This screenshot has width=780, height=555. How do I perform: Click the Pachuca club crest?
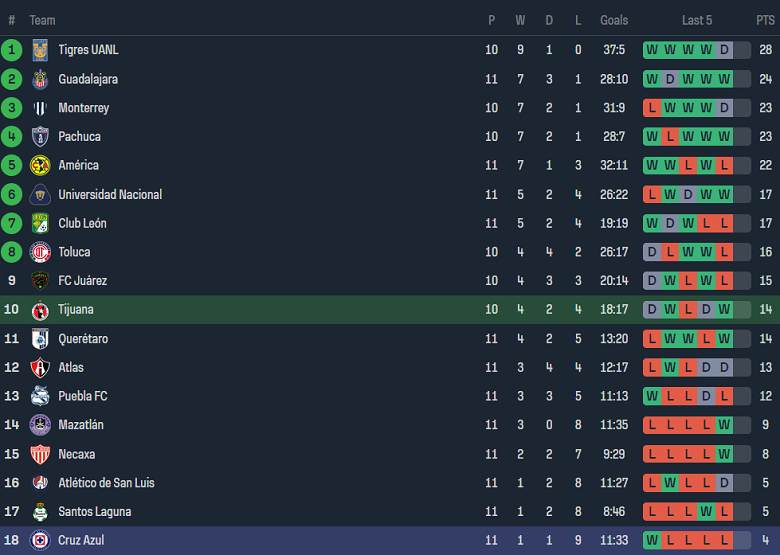click(40, 137)
